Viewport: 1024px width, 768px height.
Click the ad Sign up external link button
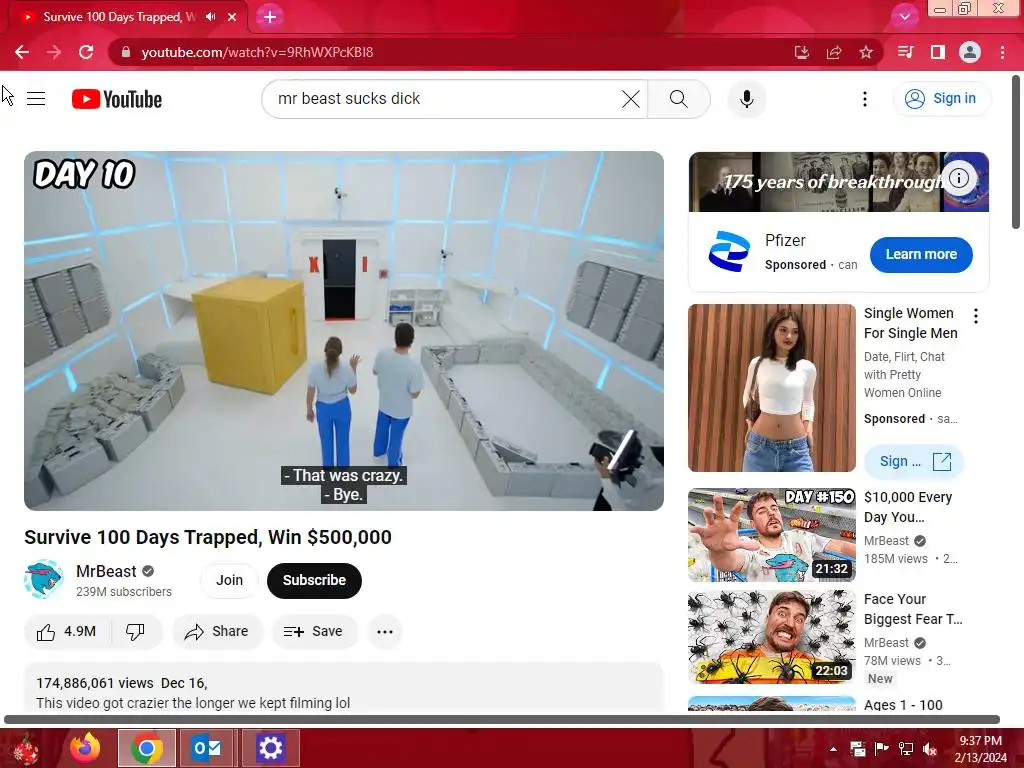[x=914, y=462]
